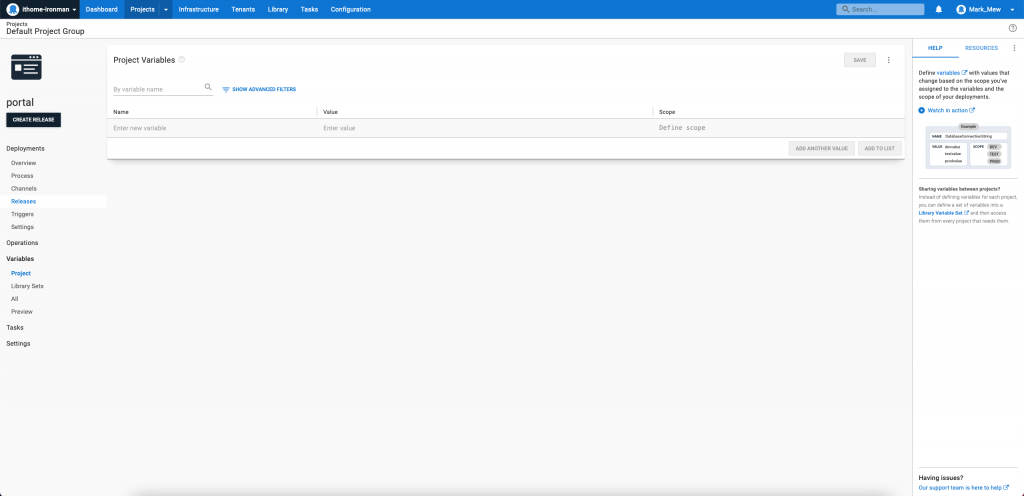Click ADD ANOTHER VALUE button
This screenshot has width=1024, height=496.
[x=822, y=149]
